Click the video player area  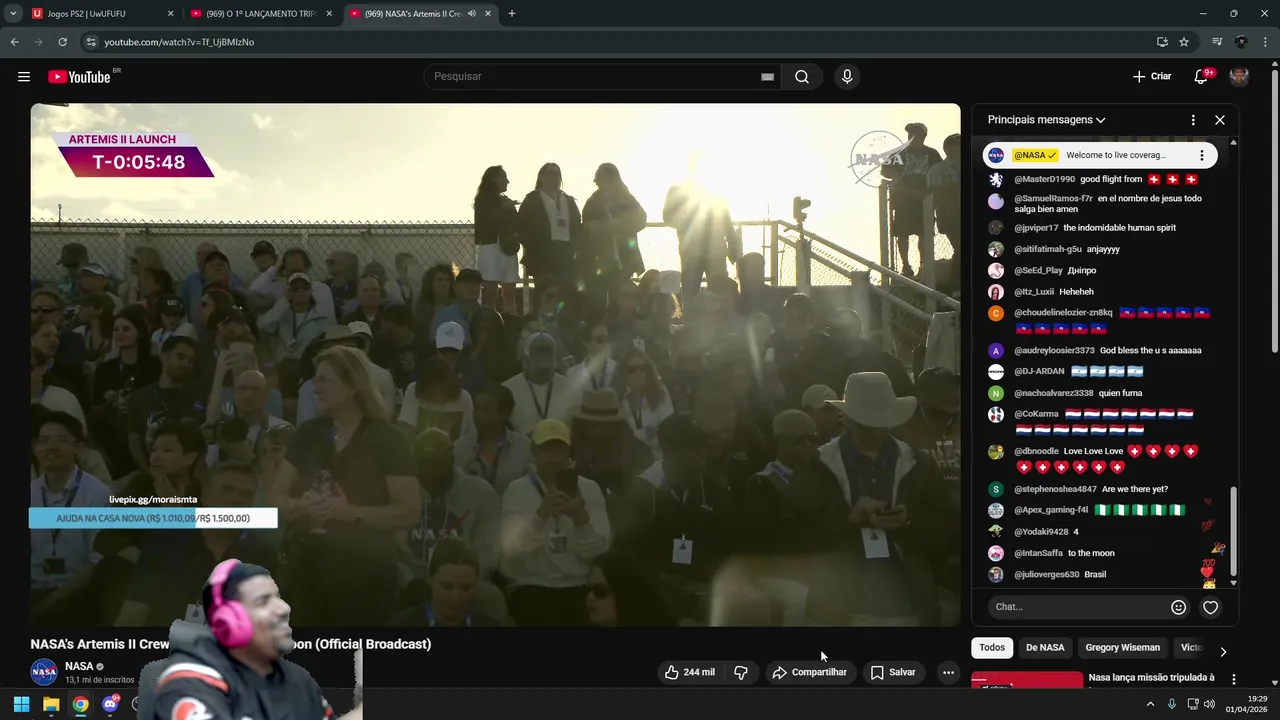[495, 365]
